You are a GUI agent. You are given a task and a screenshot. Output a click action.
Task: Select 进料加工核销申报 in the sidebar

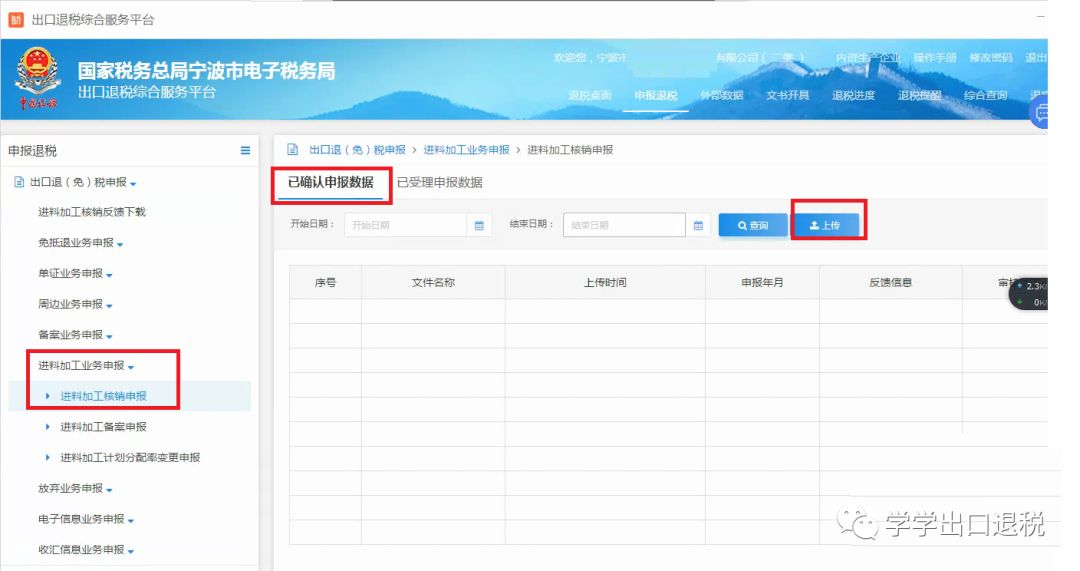[103, 396]
